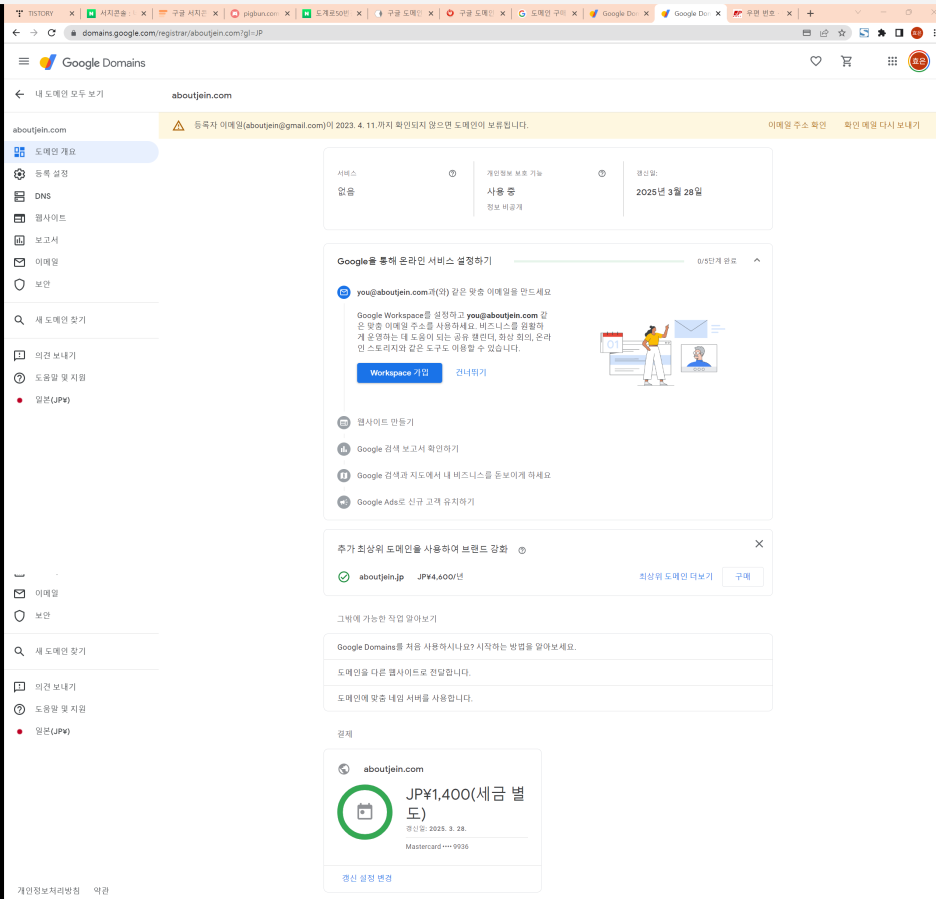
Task: Open 보안 in the upper sidebar
Action: 81,284
